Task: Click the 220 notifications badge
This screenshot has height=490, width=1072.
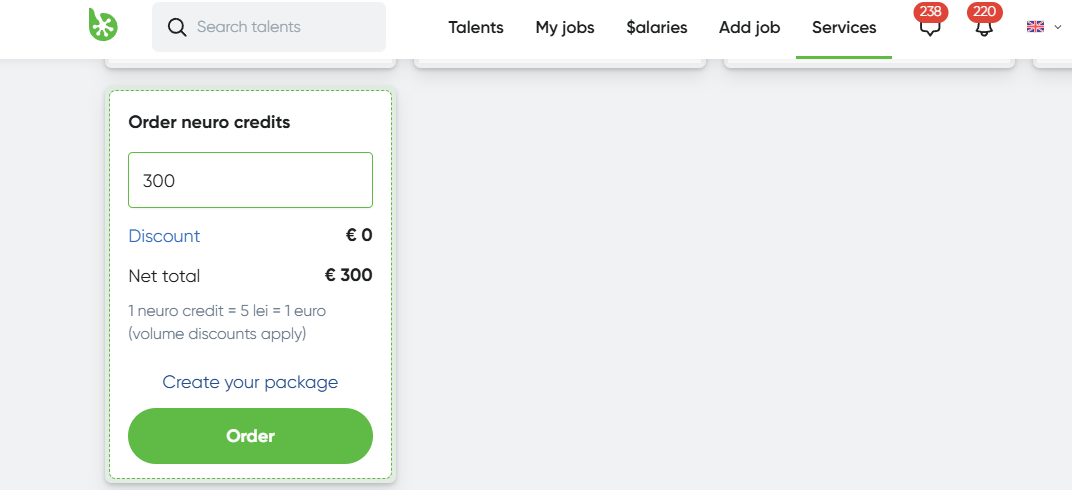Action: pos(985,12)
